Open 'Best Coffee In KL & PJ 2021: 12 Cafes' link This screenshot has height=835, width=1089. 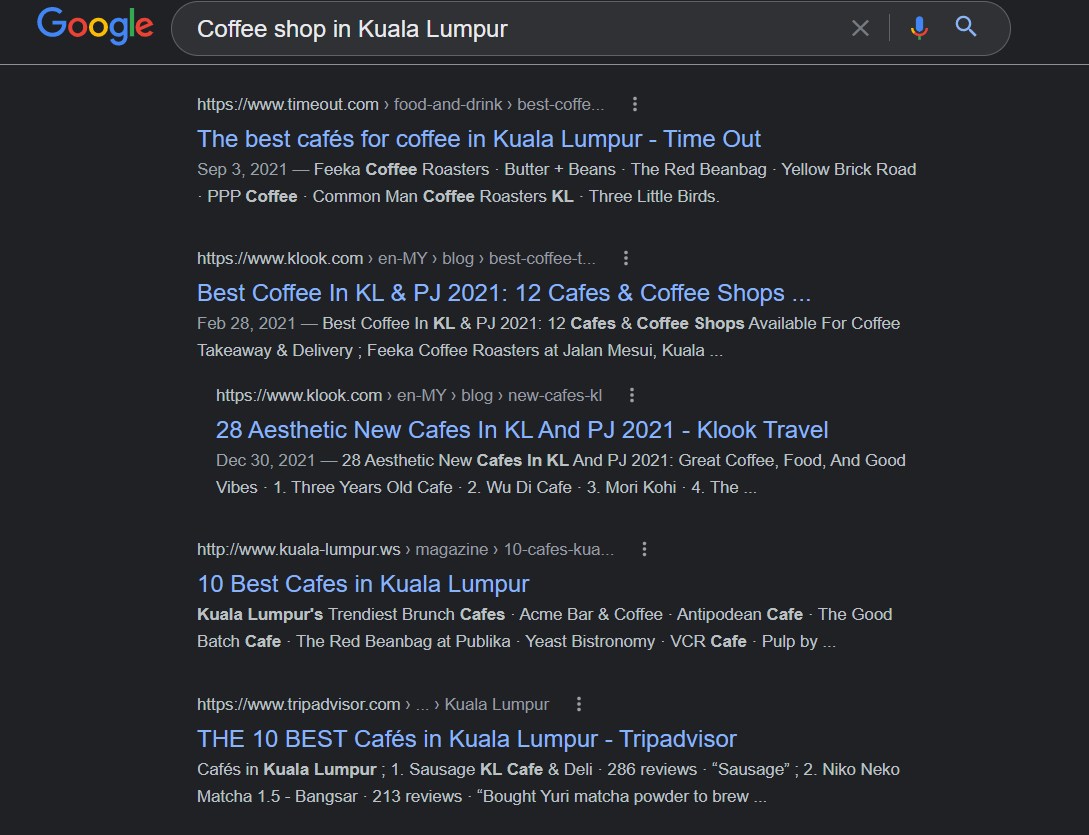click(x=504, y=293)
